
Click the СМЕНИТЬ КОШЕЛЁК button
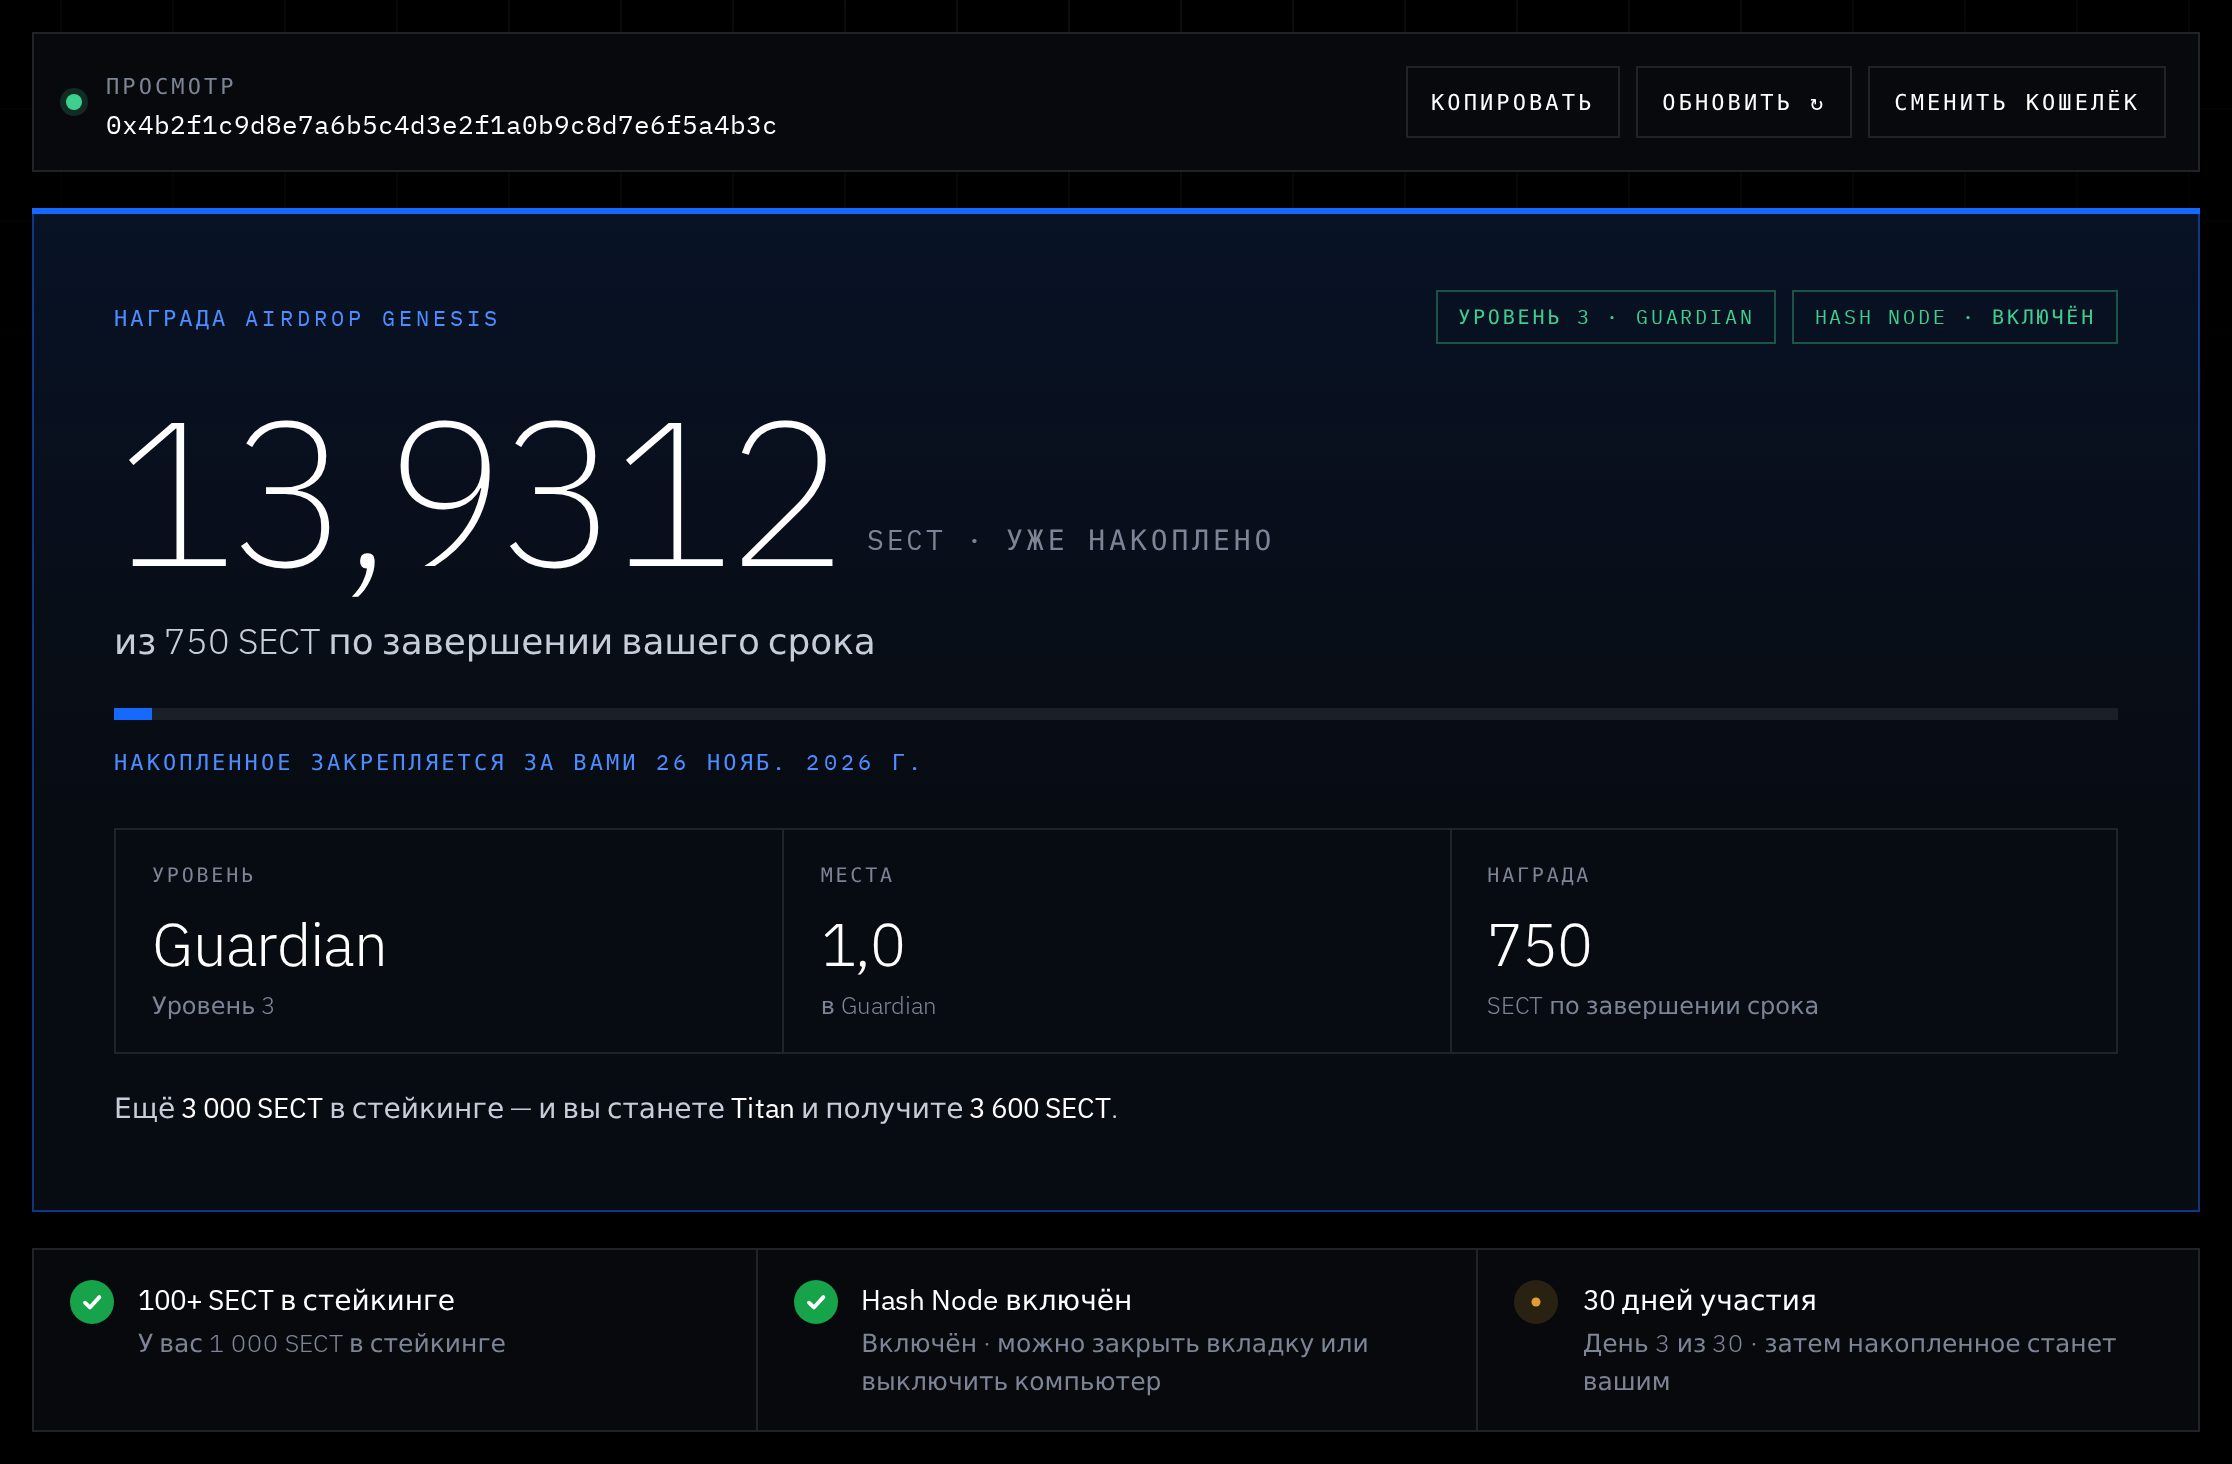[2016, 102]
